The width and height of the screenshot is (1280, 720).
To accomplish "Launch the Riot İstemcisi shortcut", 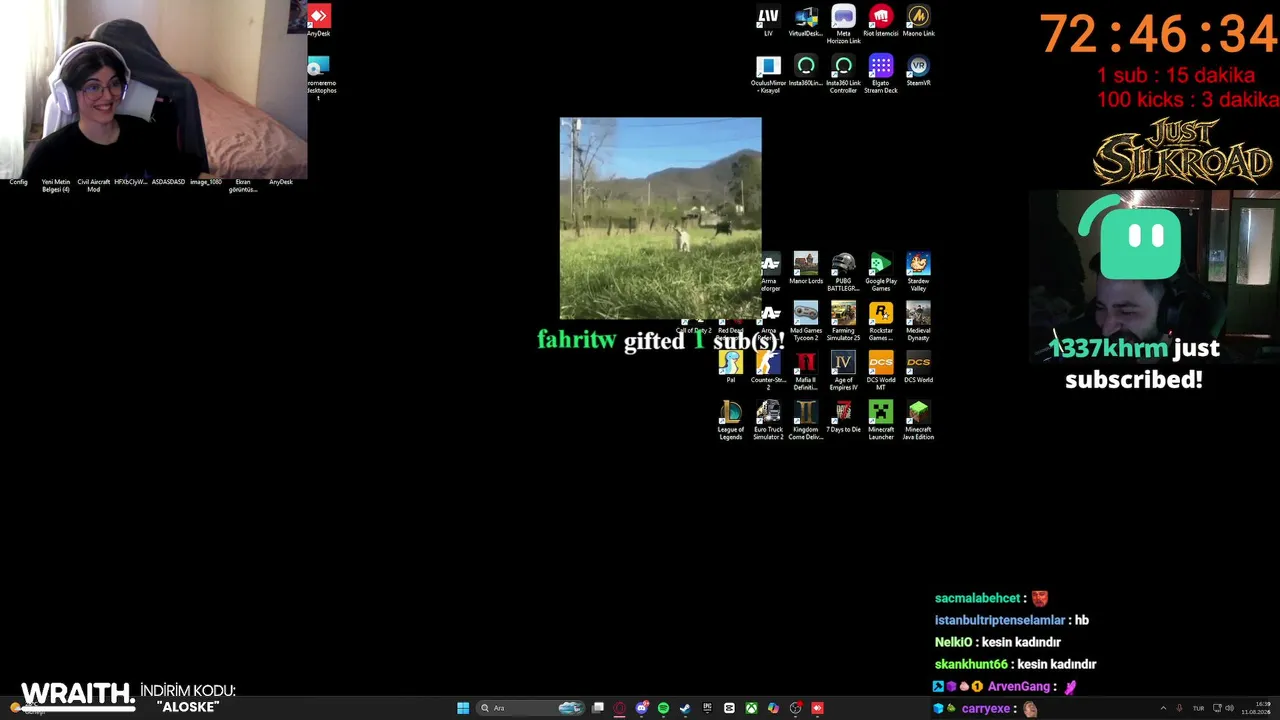I will click(881, 21).
